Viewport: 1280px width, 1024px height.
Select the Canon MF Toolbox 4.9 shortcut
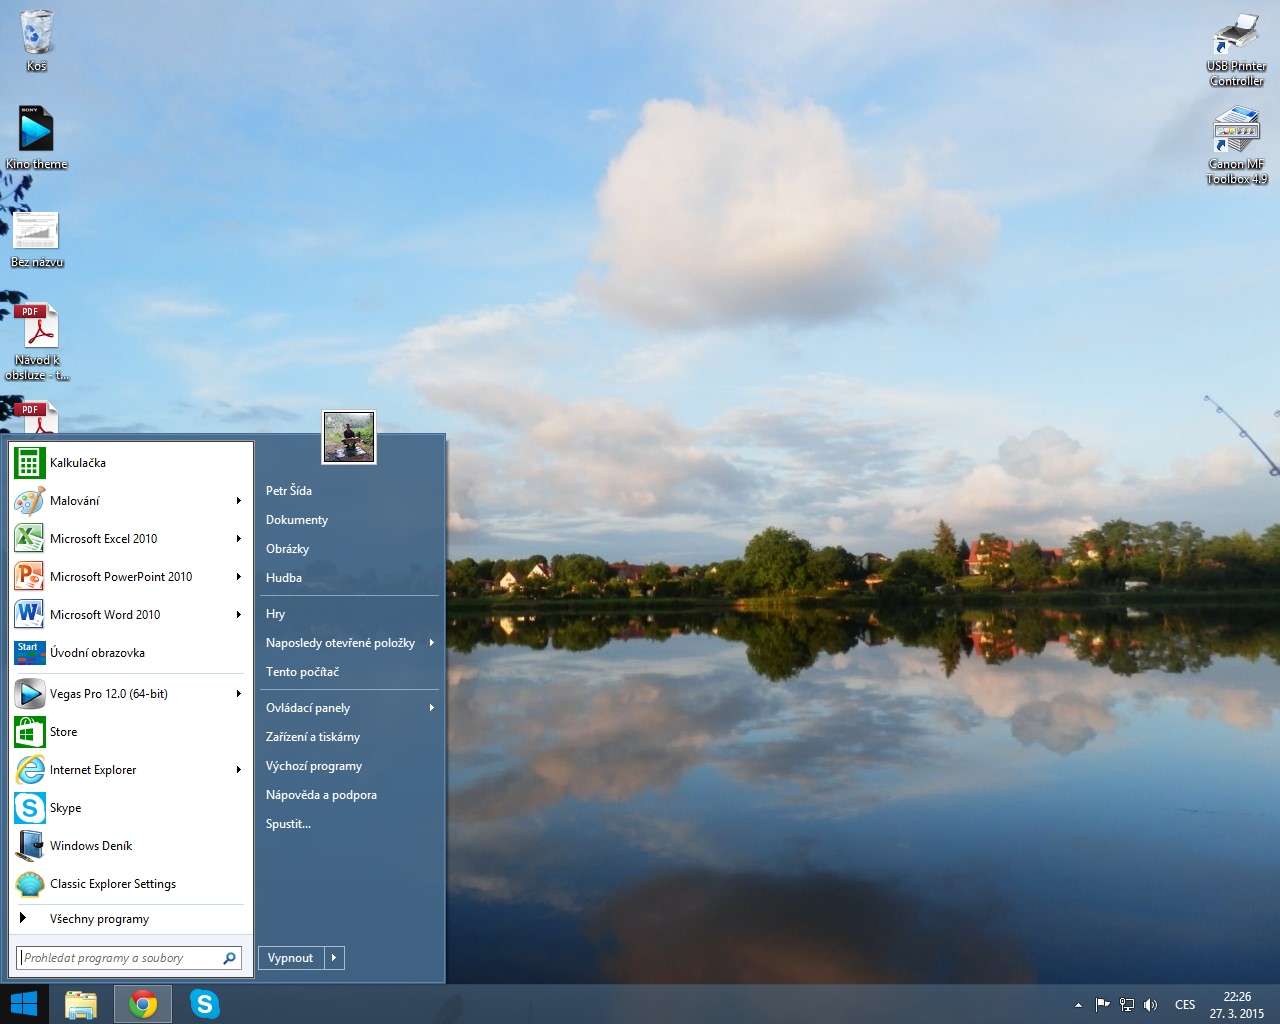[x=1237, y=146]
